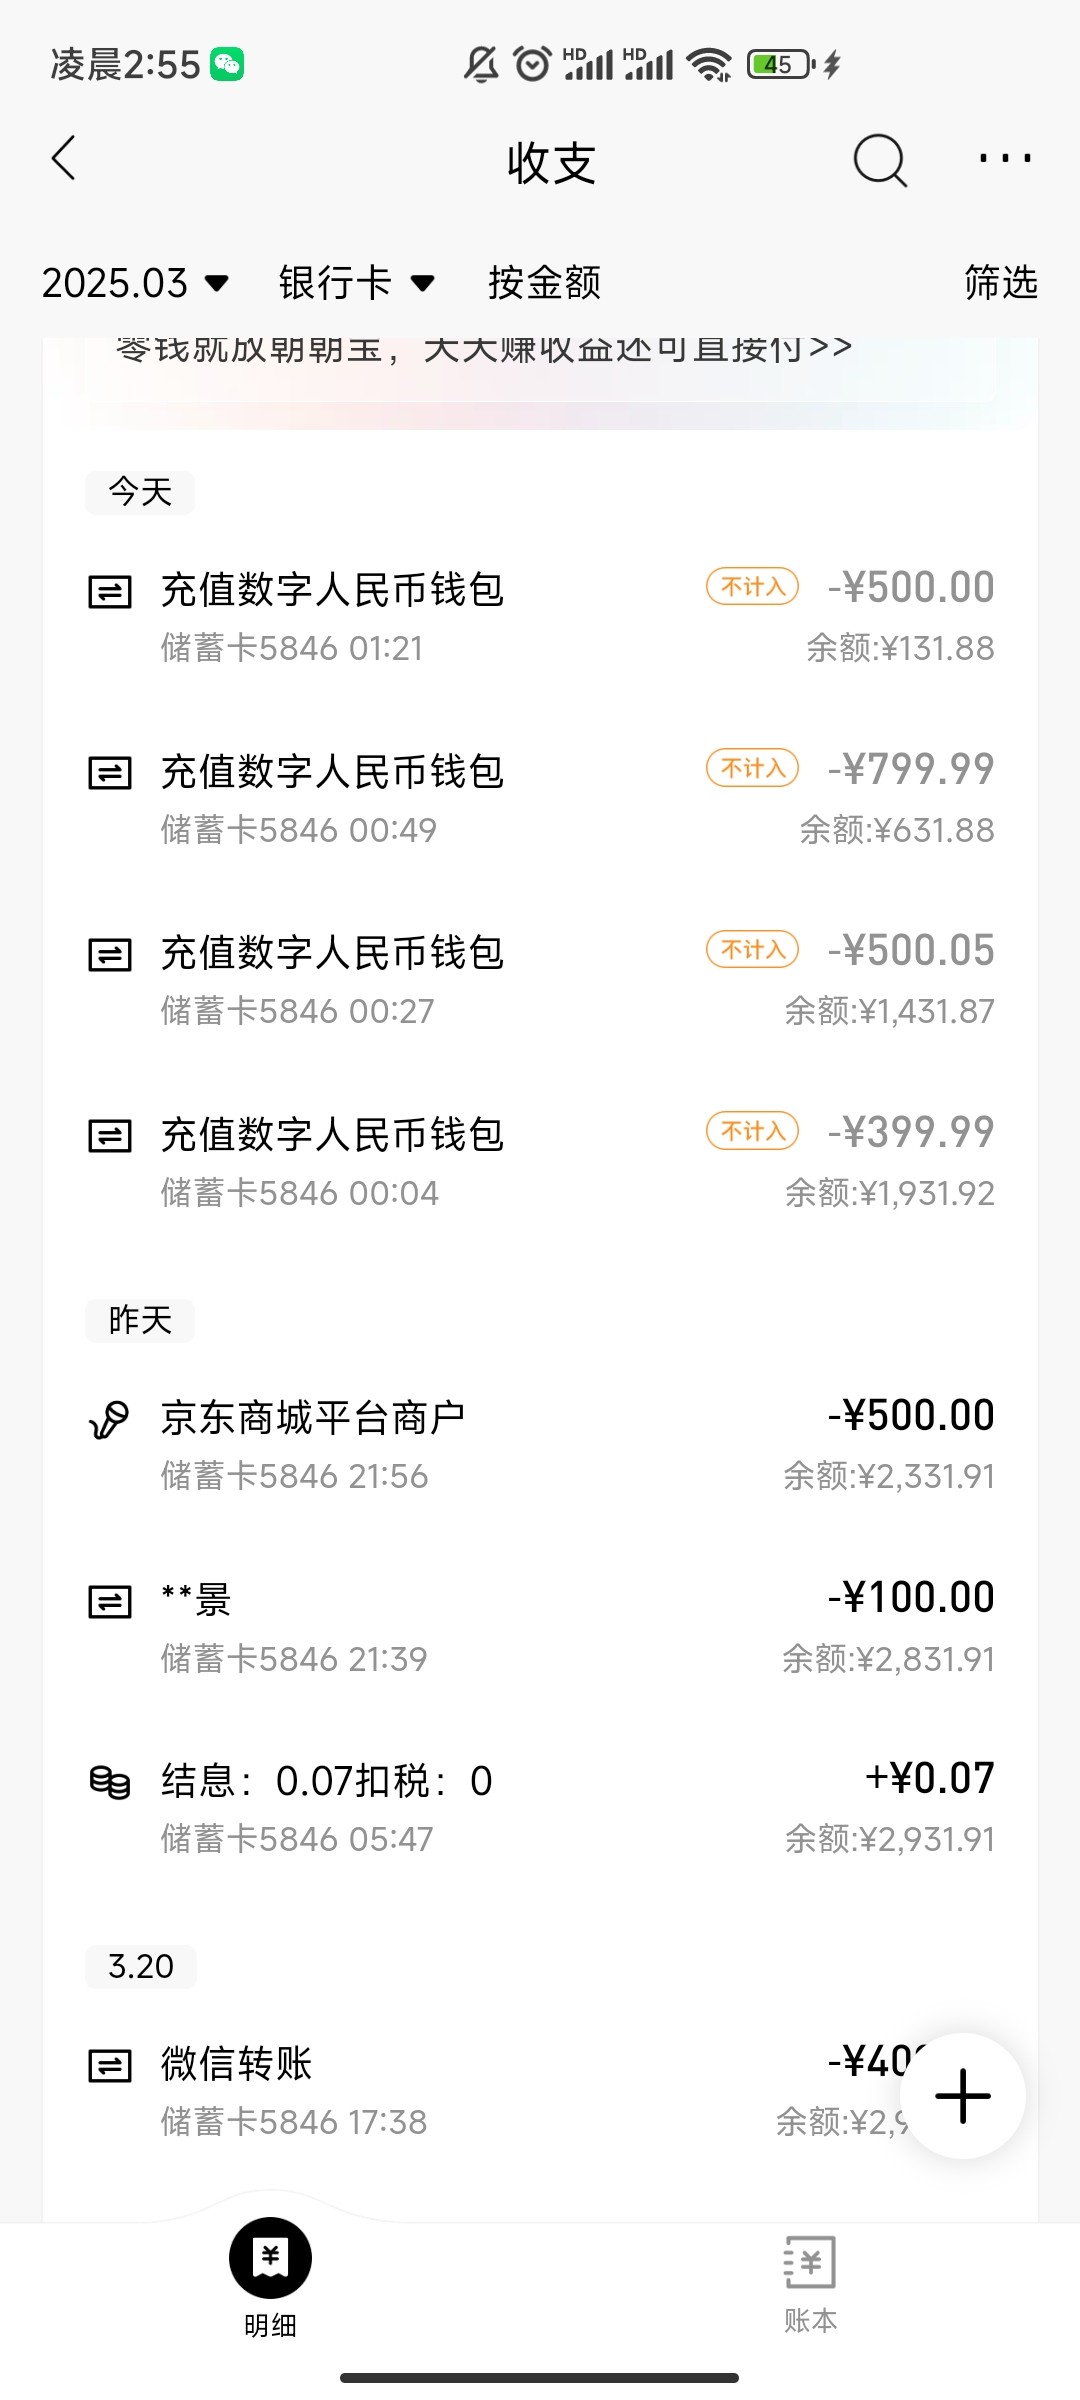This screenshot has height=2400, width=1080.
Task: Tap the floating plus add button
Action: (962, 2095)
